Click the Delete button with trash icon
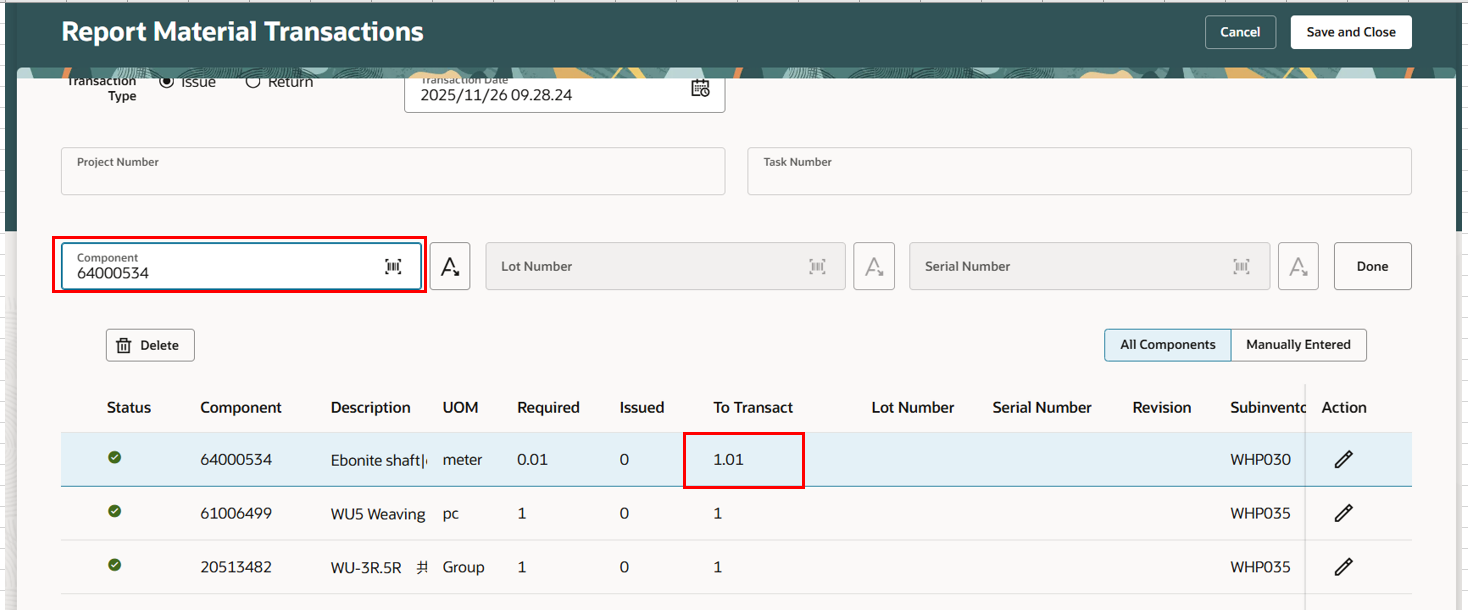Image resolution: width=1468 pixels, height=610 pixels. tap(150, 345)
